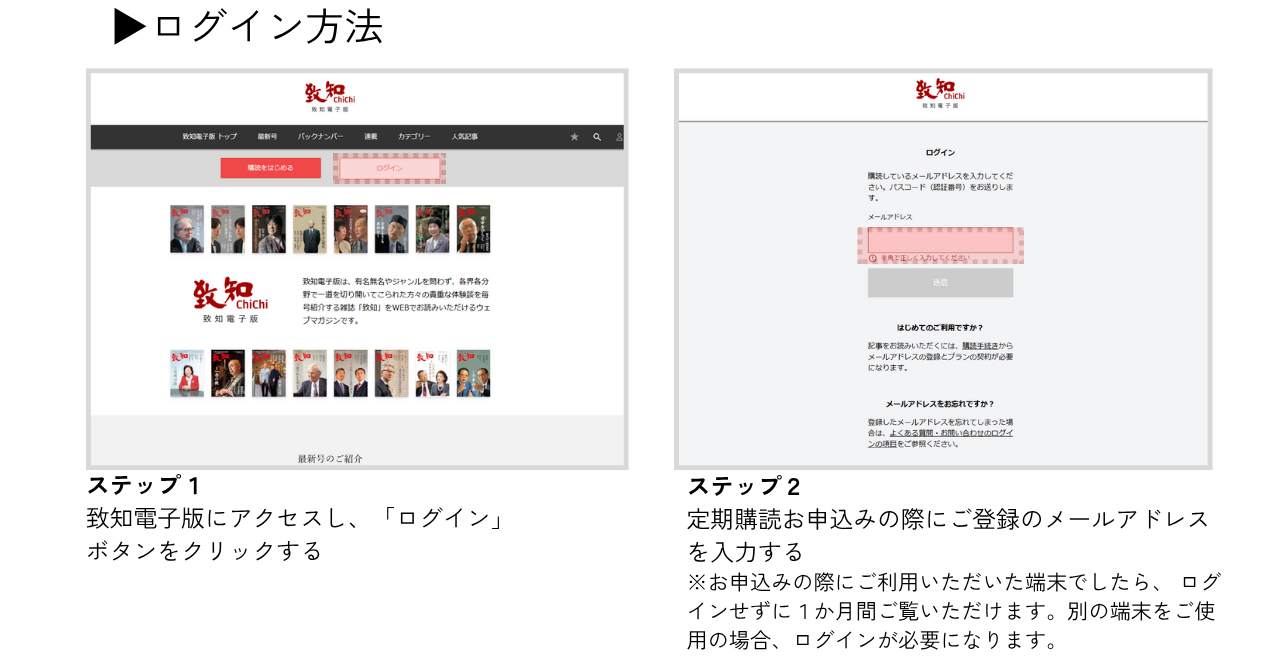
Task: Open the バックナンバー menu item
Action: click(x=320, y=137)
